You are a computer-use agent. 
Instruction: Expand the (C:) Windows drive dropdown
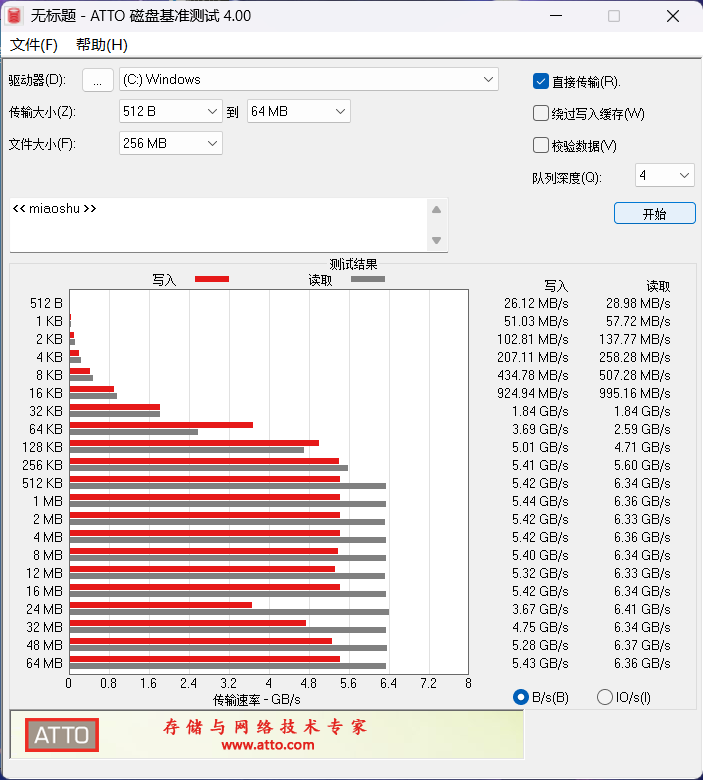pyautogui.click(x=308, y=80)
